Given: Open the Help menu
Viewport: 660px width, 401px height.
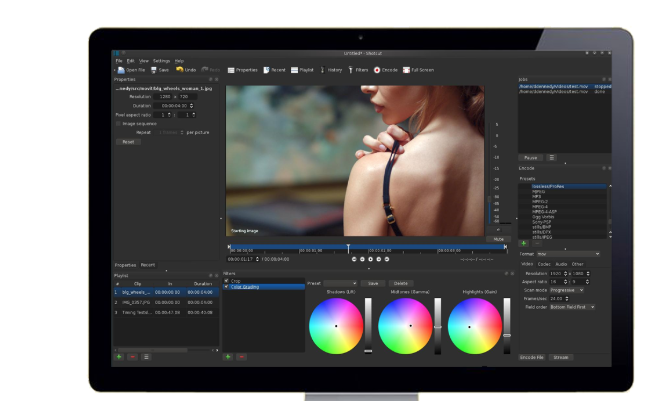Looking at the screenshot, I should [x=179, y=61].
